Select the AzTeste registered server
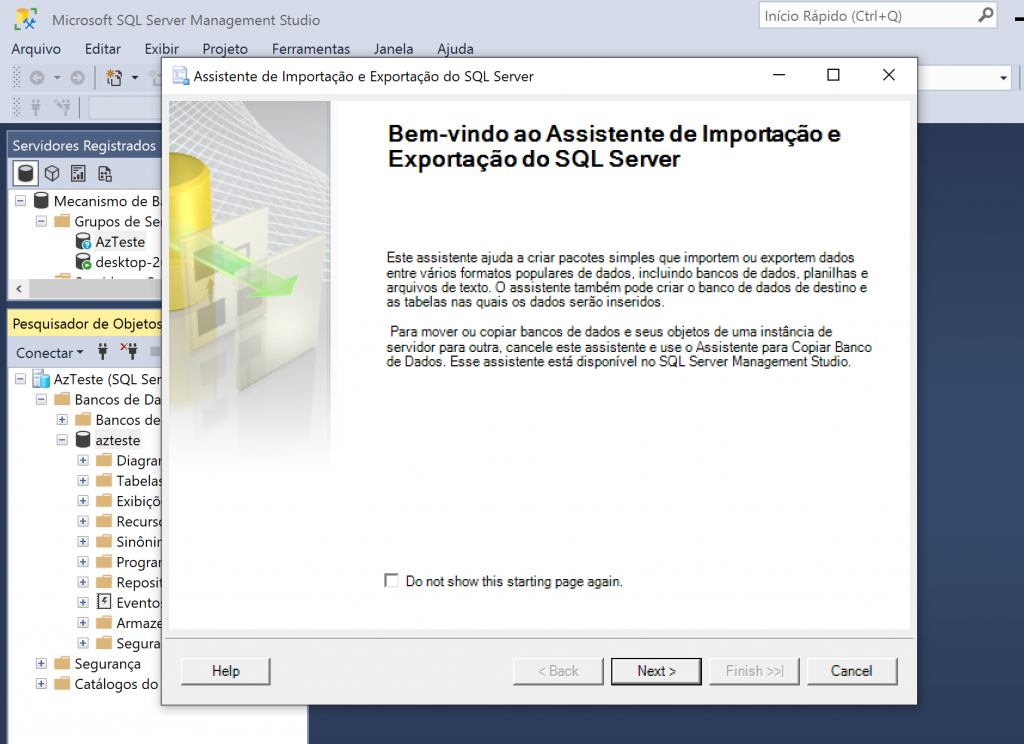1024x744 pixels. [x=120, y=242]
